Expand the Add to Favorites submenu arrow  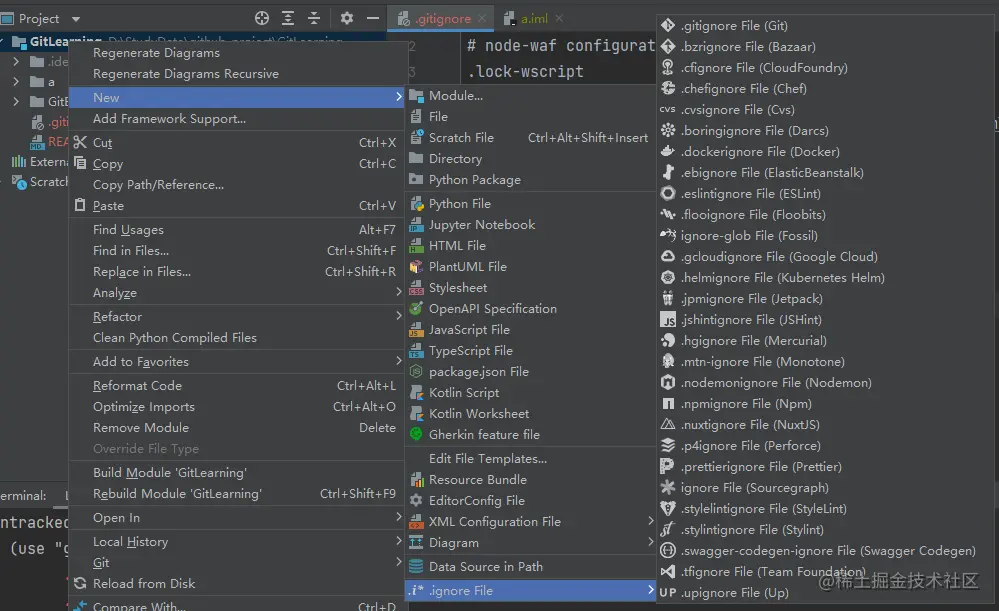(x=399, y=361)
